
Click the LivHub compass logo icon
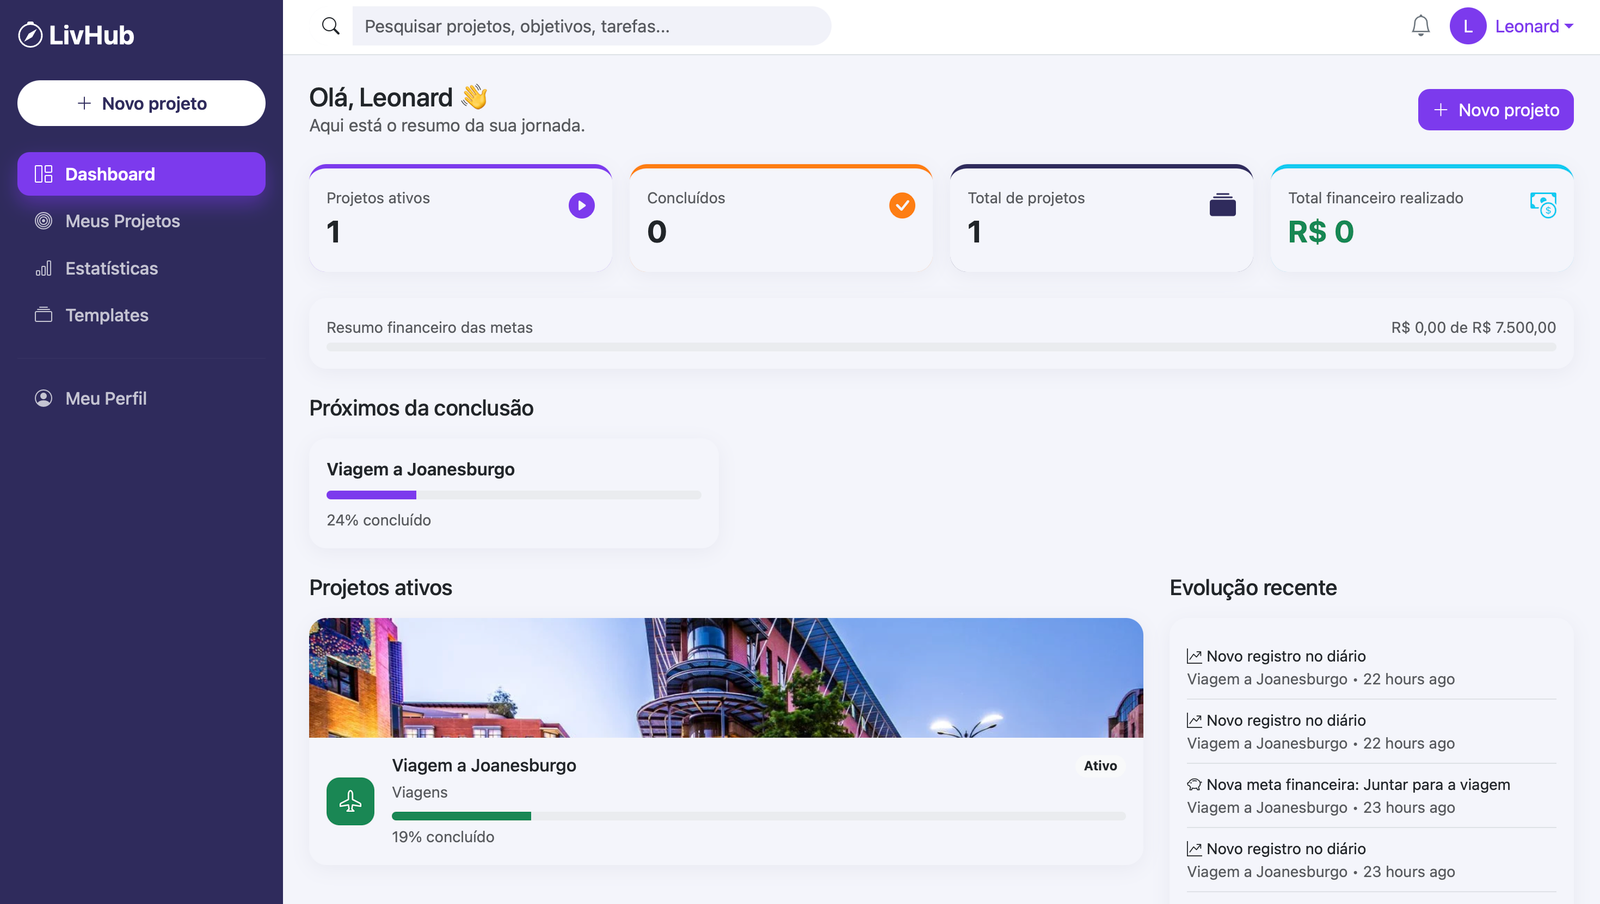(30, 35)
